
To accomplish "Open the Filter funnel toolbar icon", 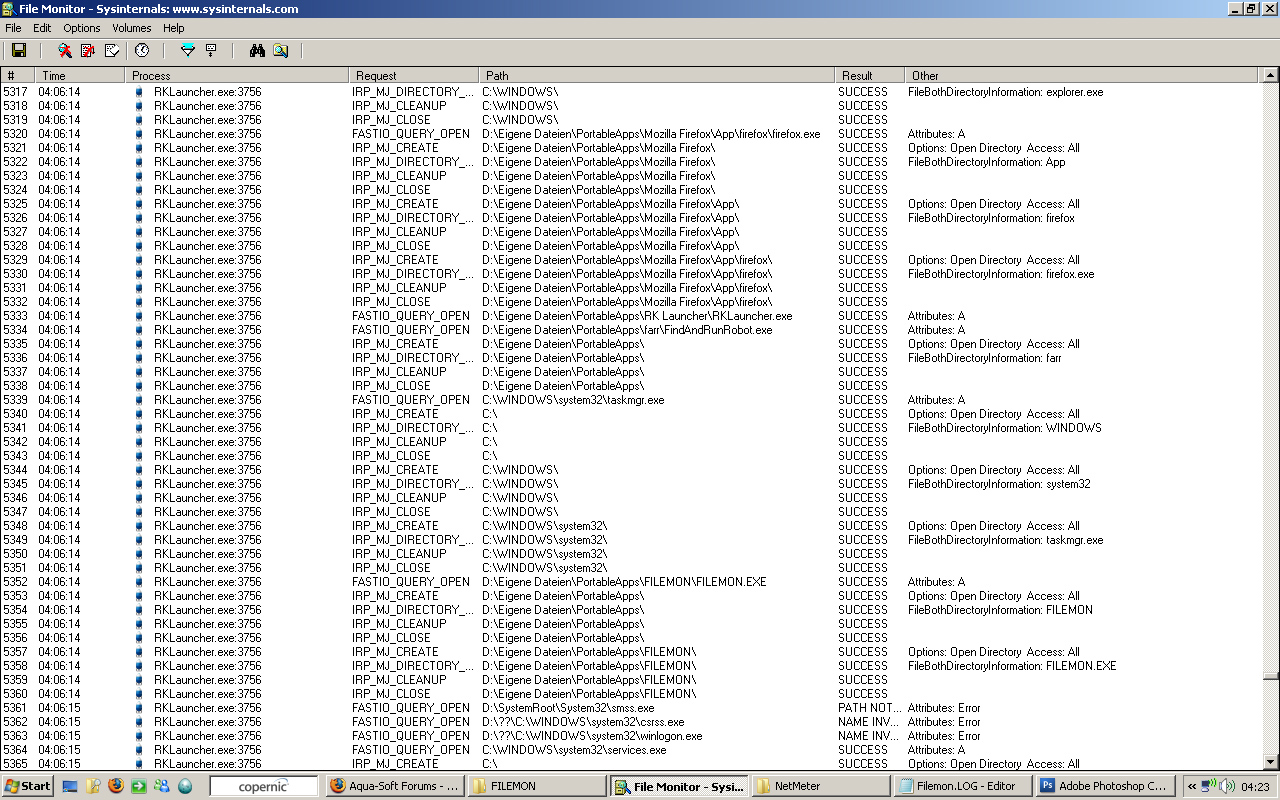I will (x=187, y=50).
